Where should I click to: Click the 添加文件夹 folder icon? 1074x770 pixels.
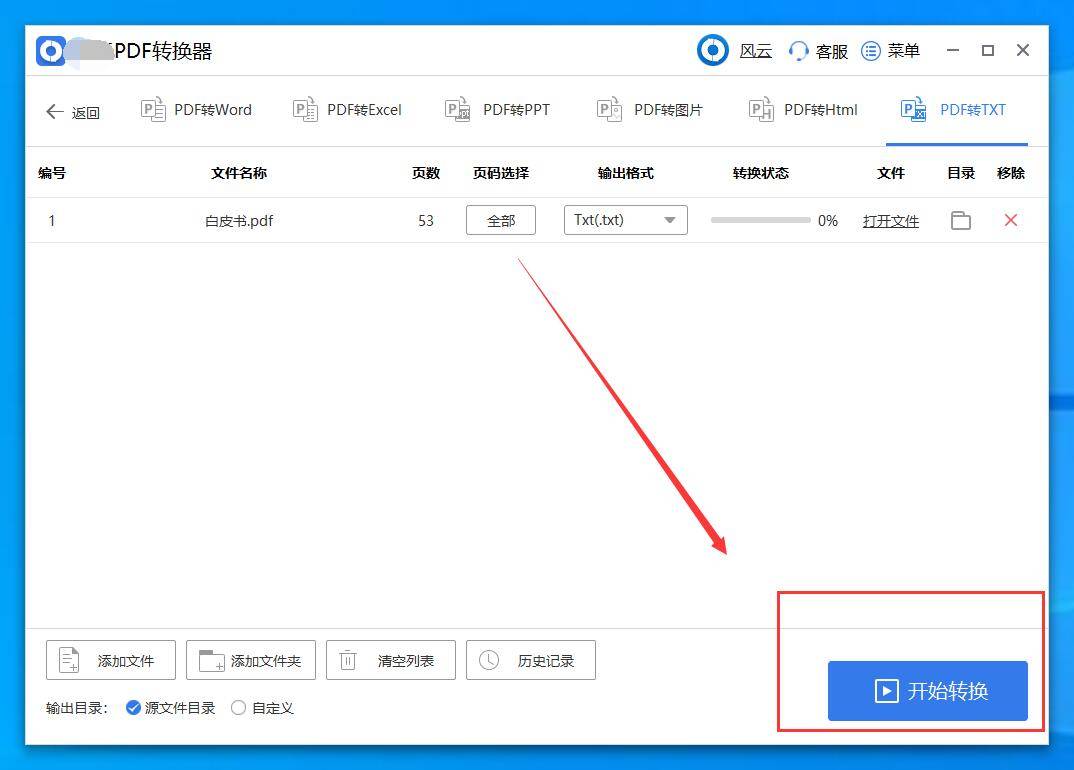click(211, 661)
